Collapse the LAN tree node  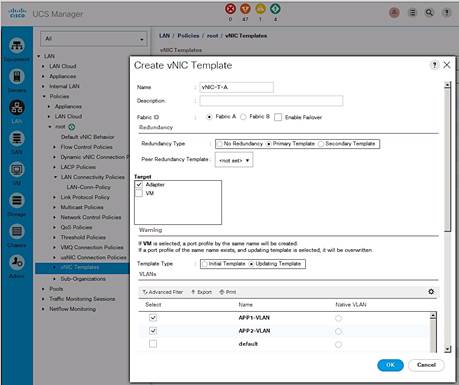[39, 56]
